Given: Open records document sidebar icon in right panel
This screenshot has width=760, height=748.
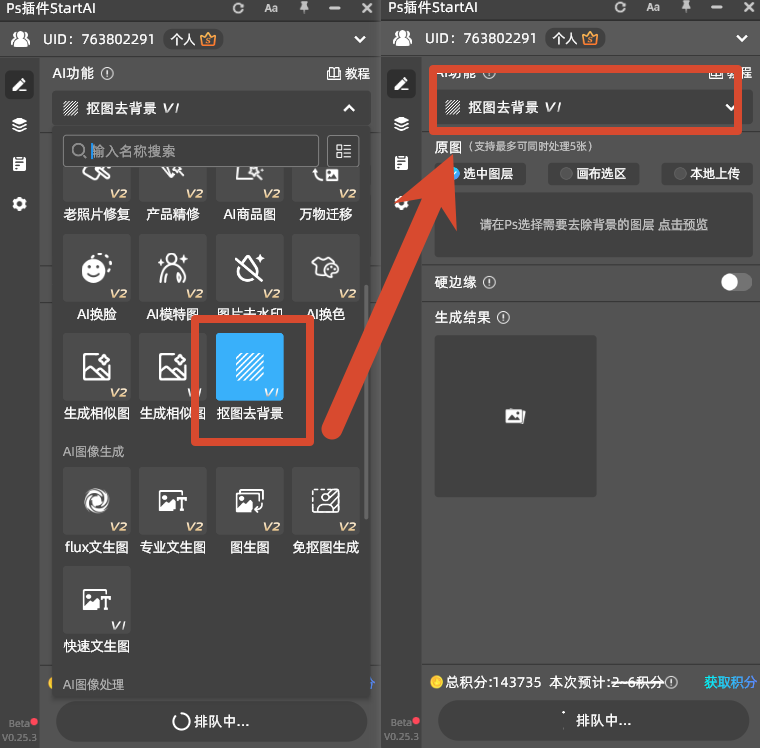Looking at the screenshot, I should (x=401, y=163).
